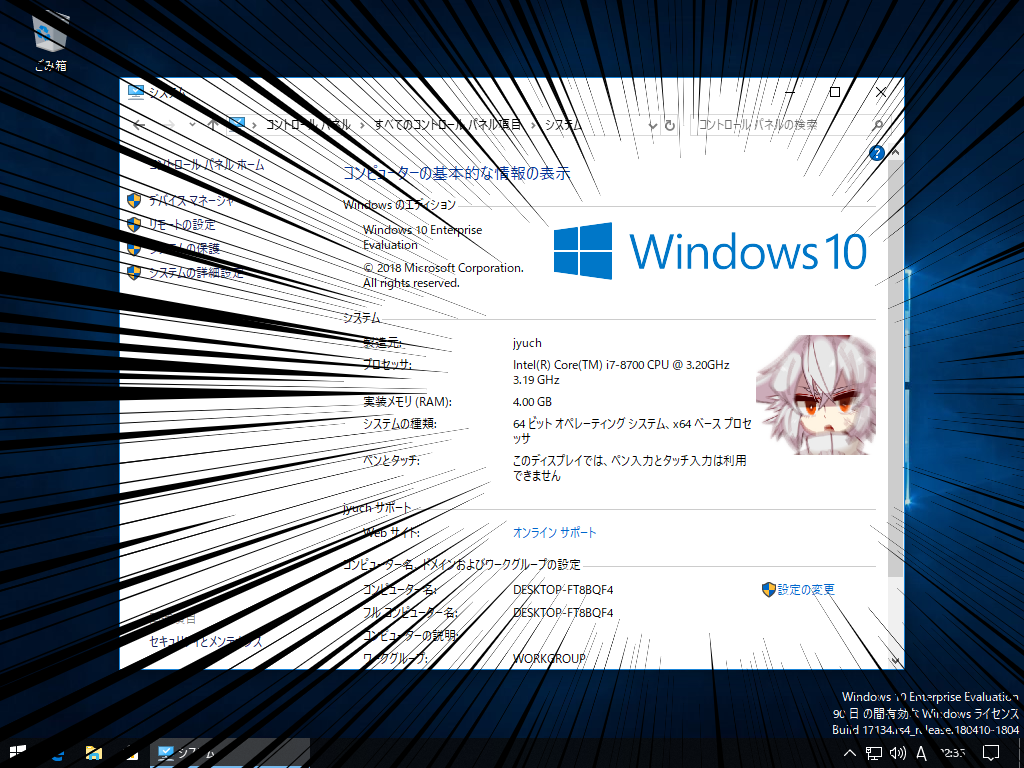This screenshot has height=768, width=1024.
Task: Open the network tray icon
Action: click(874, 753)
